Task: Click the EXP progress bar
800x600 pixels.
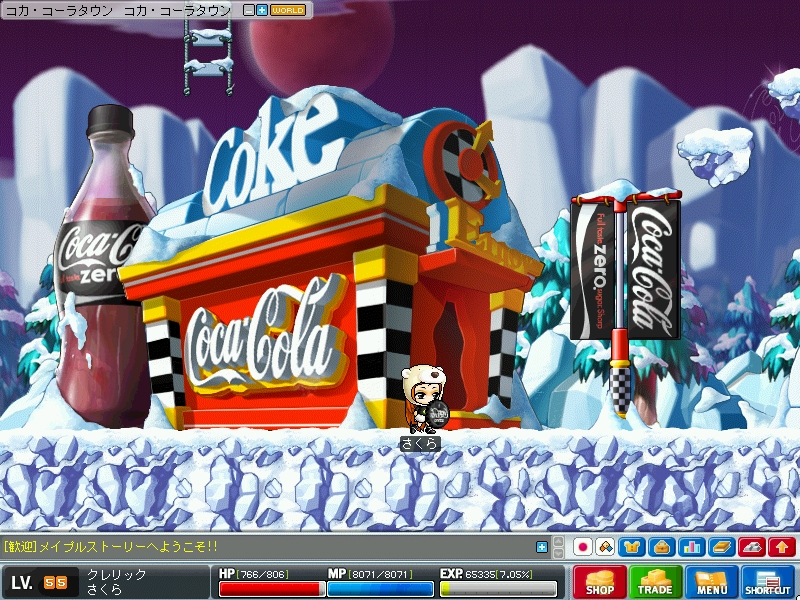Action: coord(498,589)
